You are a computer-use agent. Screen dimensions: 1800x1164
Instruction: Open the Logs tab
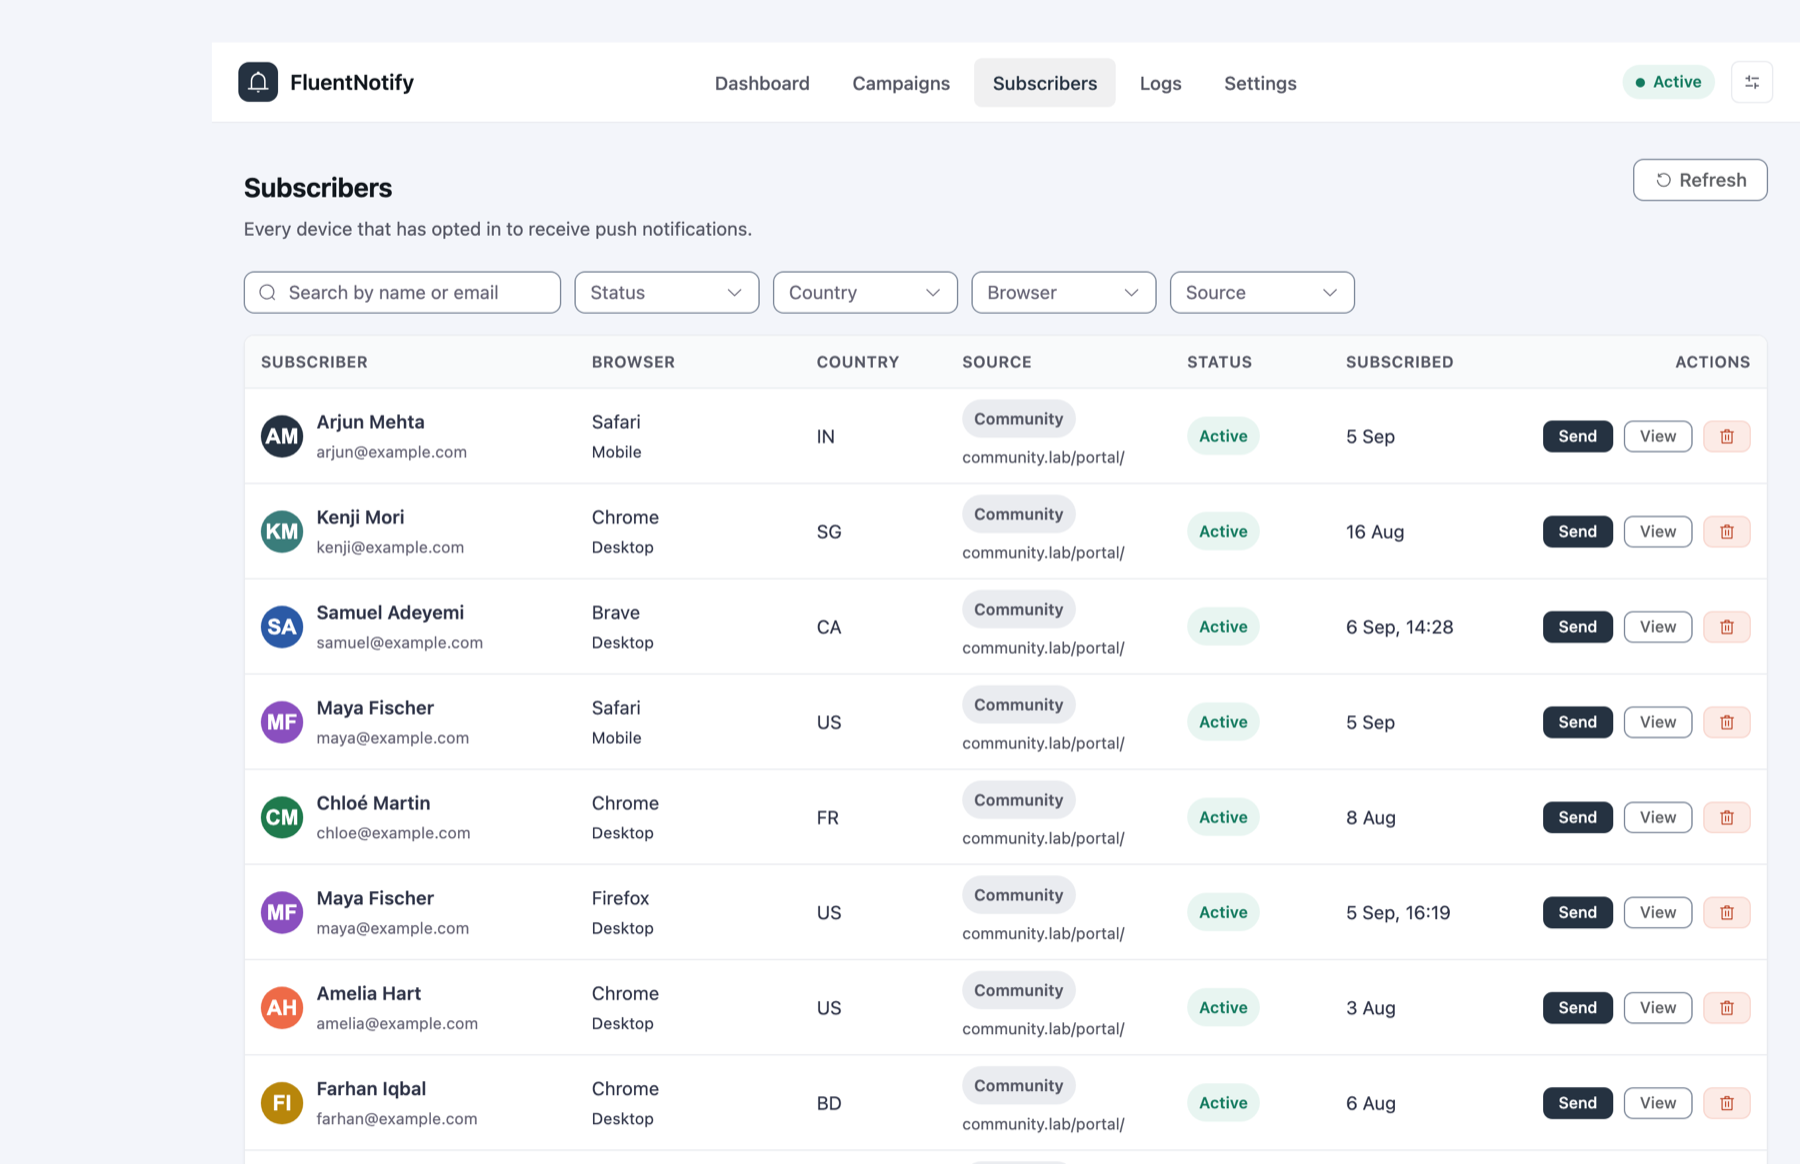(1161, 83)
